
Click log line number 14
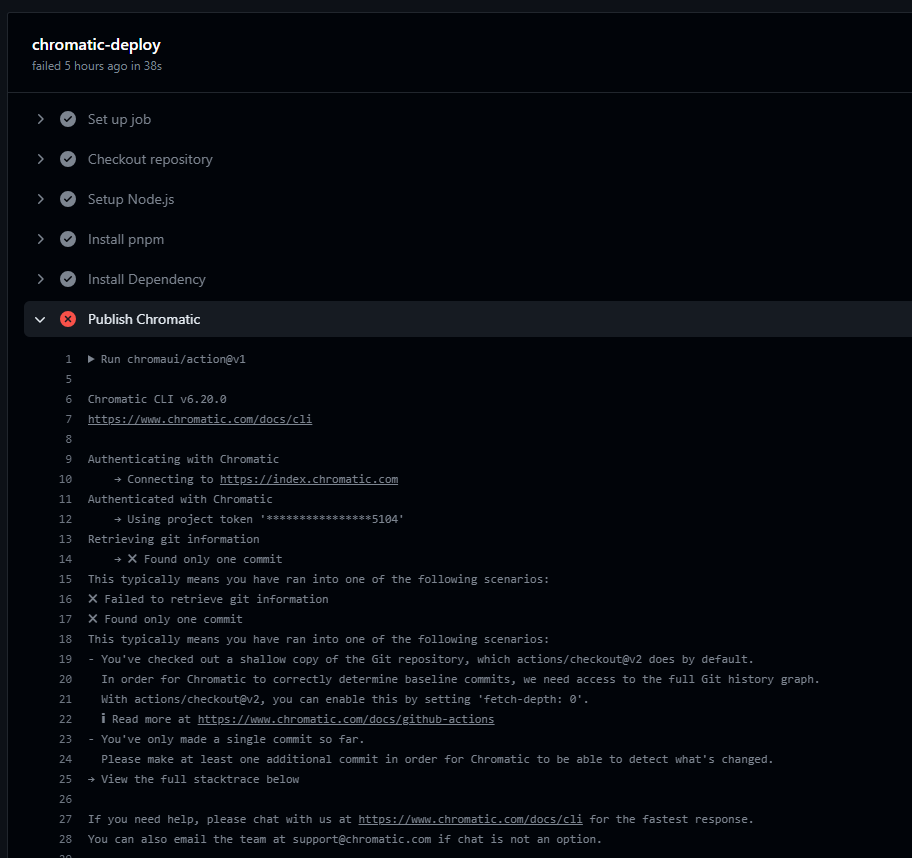(x=65, y=560)
